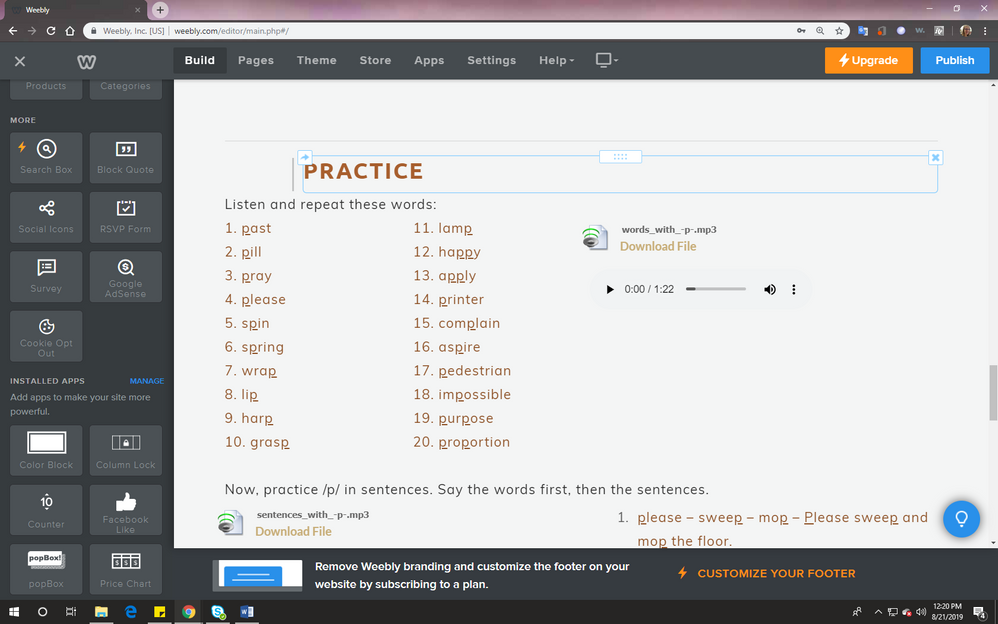Open the audio player more options menu
Image resolution: width=998 pixels, height=624 pixels.
click(794, 289)
